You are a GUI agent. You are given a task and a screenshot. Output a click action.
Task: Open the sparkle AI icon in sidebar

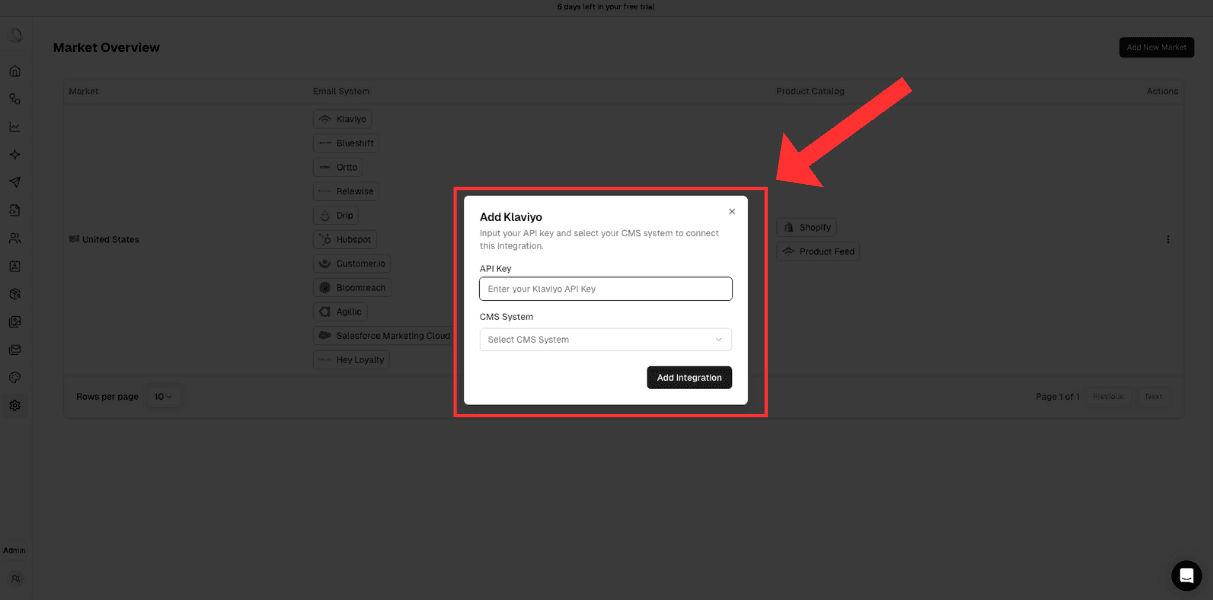[x=15, y=154]
